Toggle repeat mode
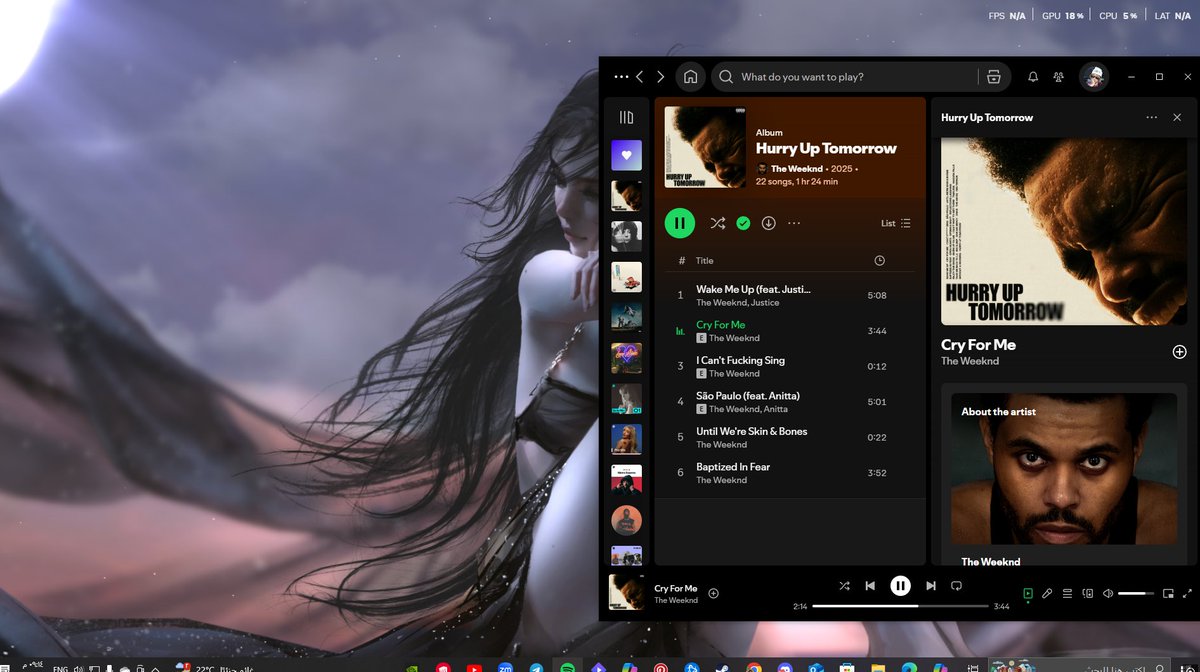Image resolution: width=1200 pixels, height=672 pixels. pos(956,586)
